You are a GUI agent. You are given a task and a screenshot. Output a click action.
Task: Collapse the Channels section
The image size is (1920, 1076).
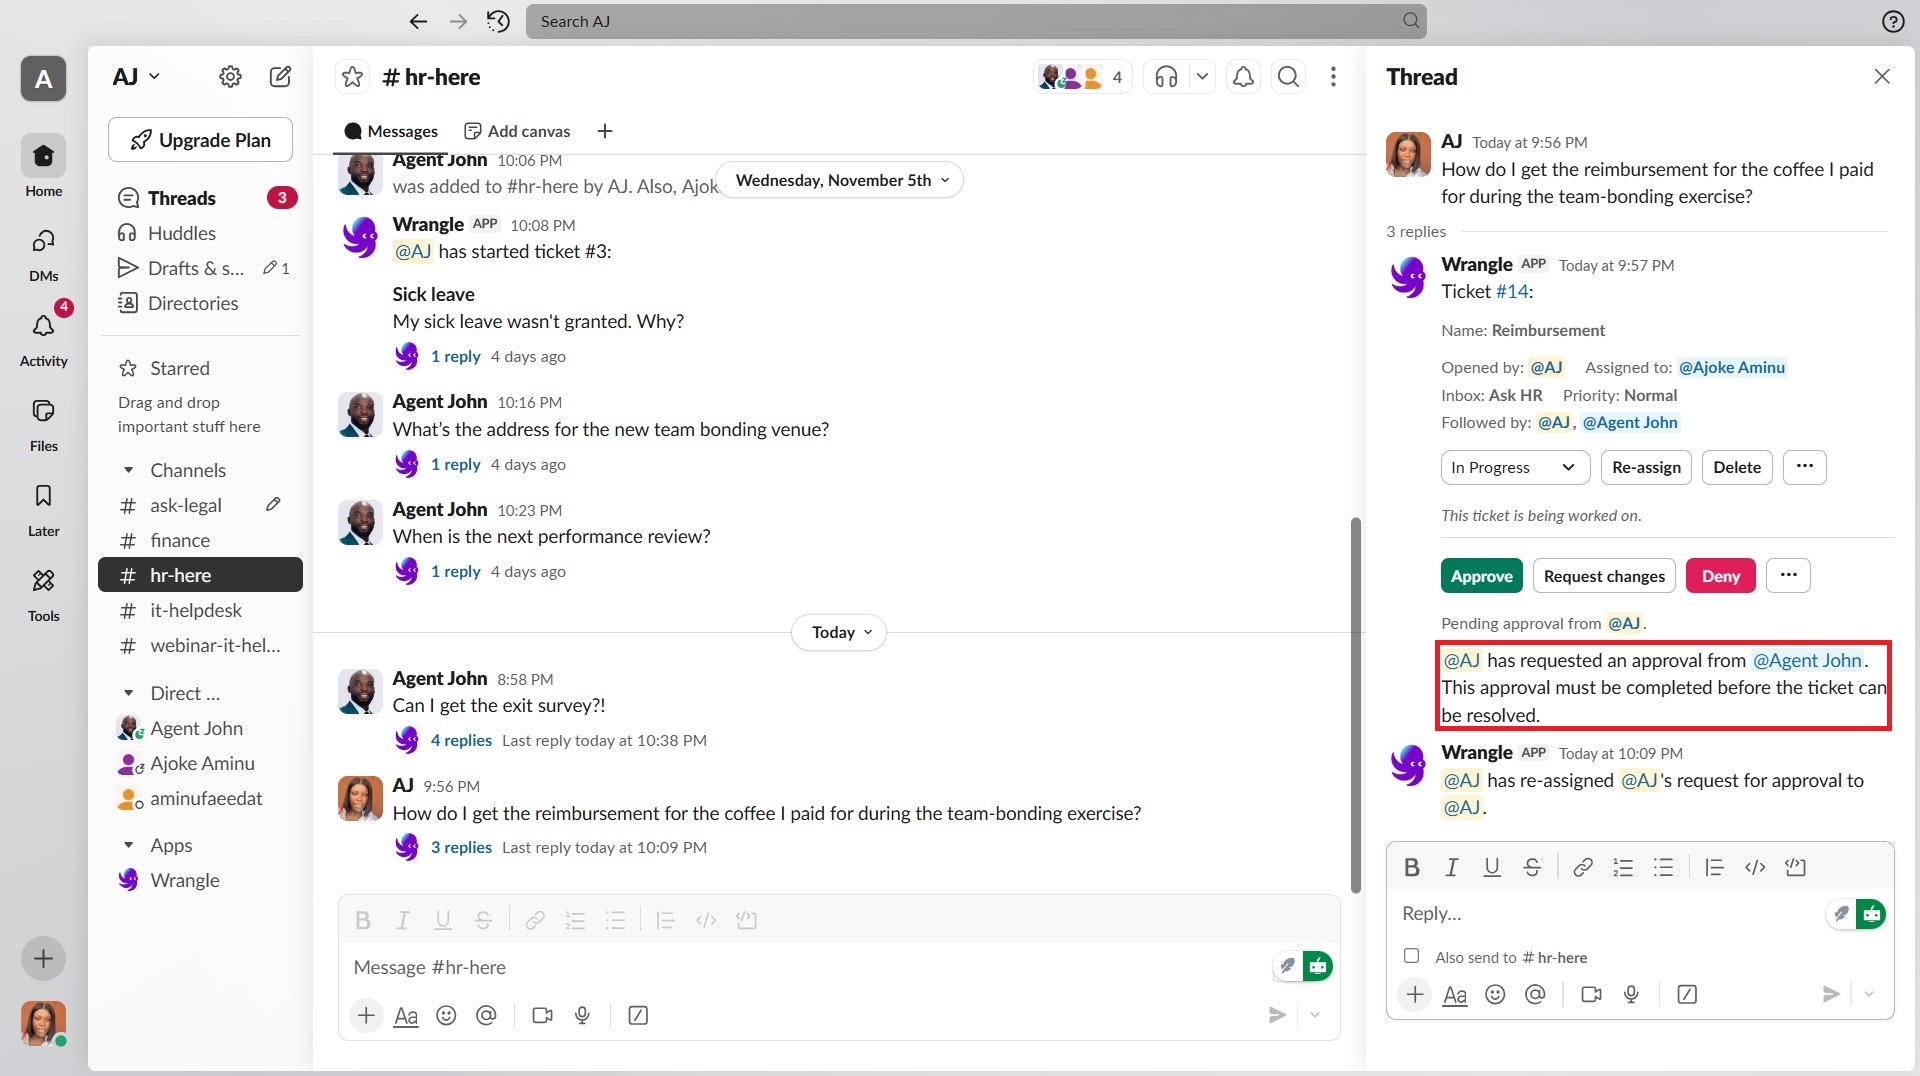tap(128, 470)
